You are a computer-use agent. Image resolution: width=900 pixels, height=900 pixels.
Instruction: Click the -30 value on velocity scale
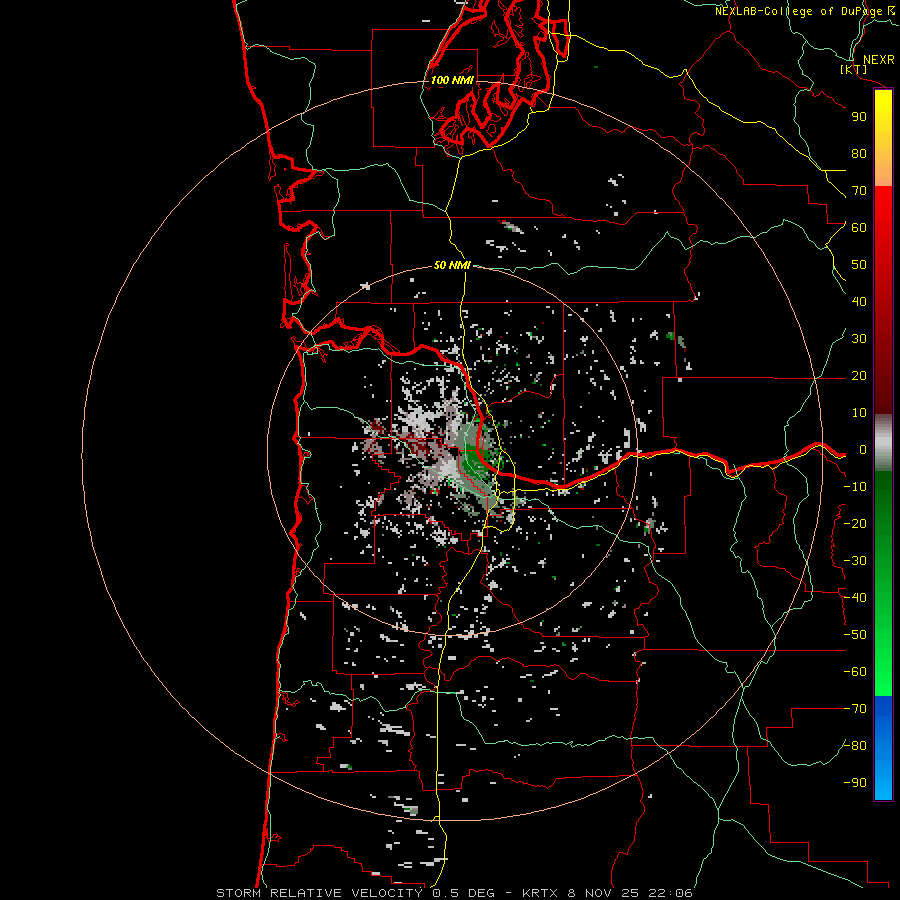(x=855, y=561)
